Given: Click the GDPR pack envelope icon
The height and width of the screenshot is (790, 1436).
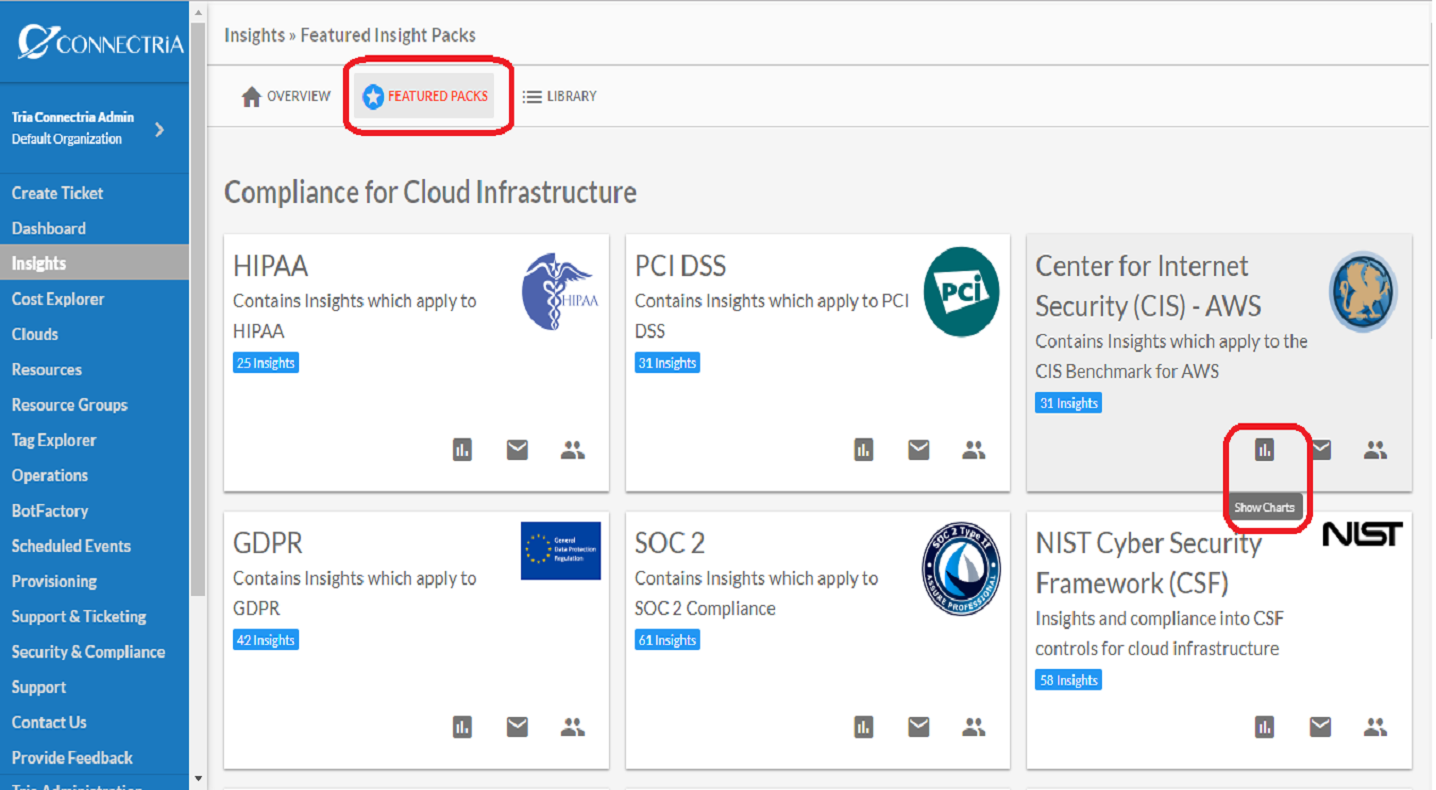Looking at the screenshot, I should click(x=517, y=727).
